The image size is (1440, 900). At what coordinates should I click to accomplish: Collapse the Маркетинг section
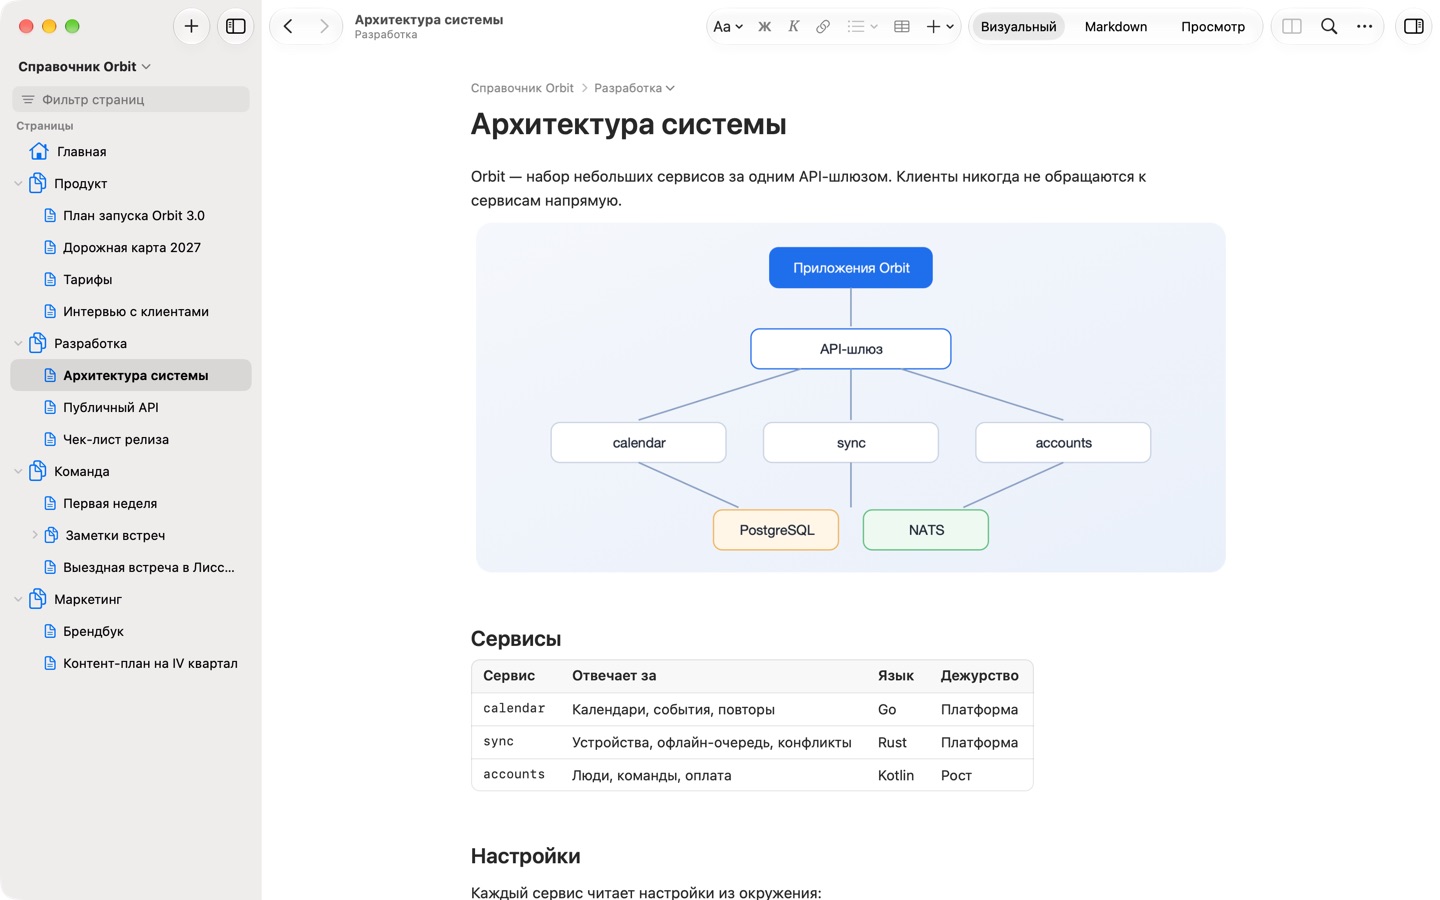[x=18, y=599]
